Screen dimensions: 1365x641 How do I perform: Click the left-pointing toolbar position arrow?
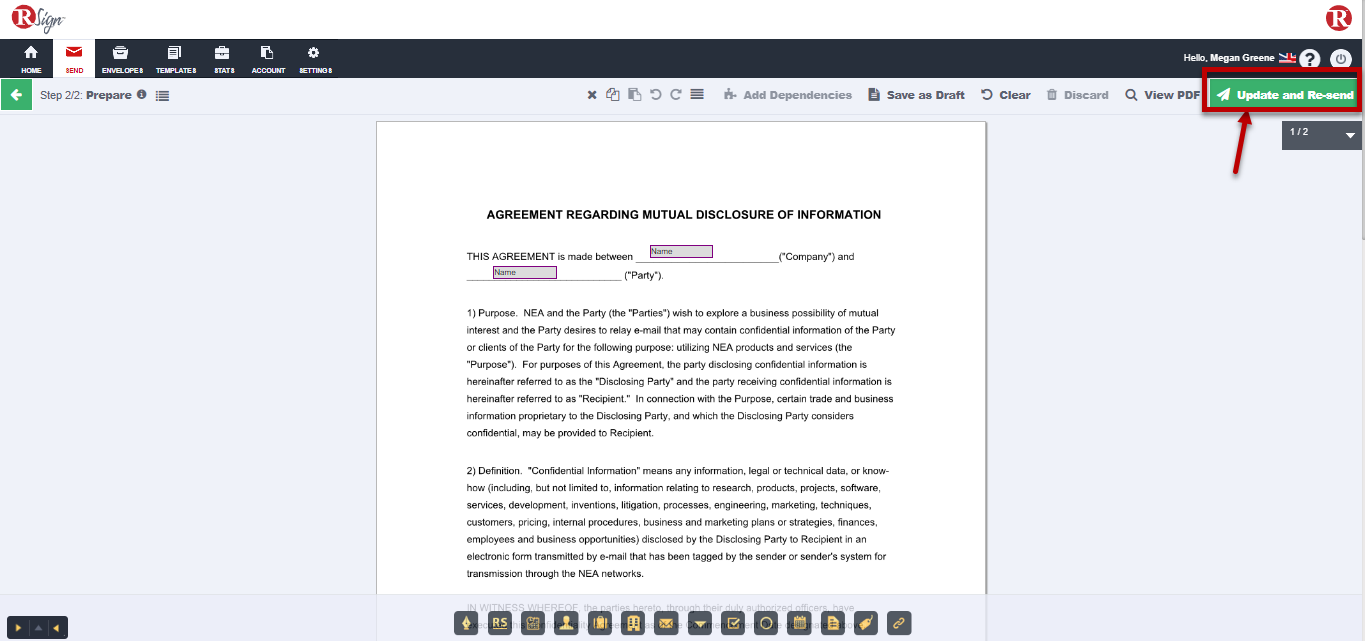(57, 628)
